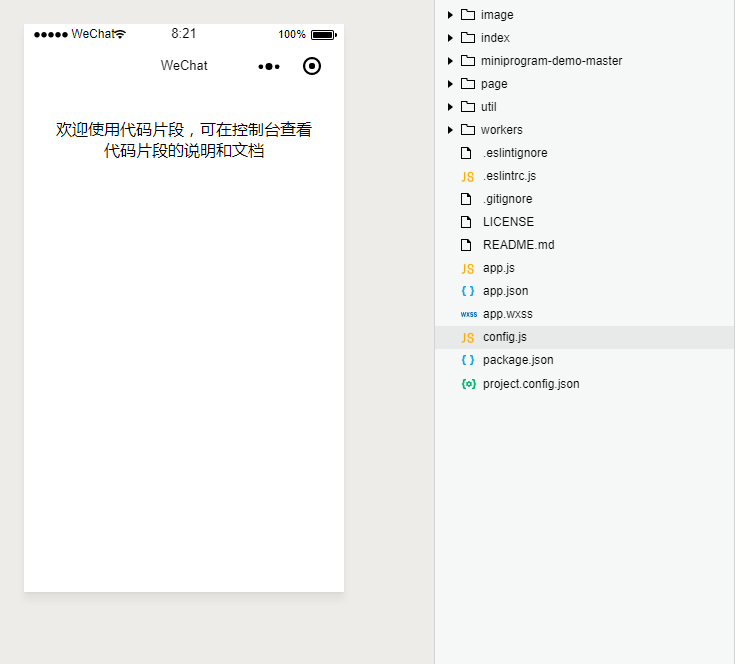Open the project.config.json file
This screenshot has height=664, width=750.
coord(585,384)
